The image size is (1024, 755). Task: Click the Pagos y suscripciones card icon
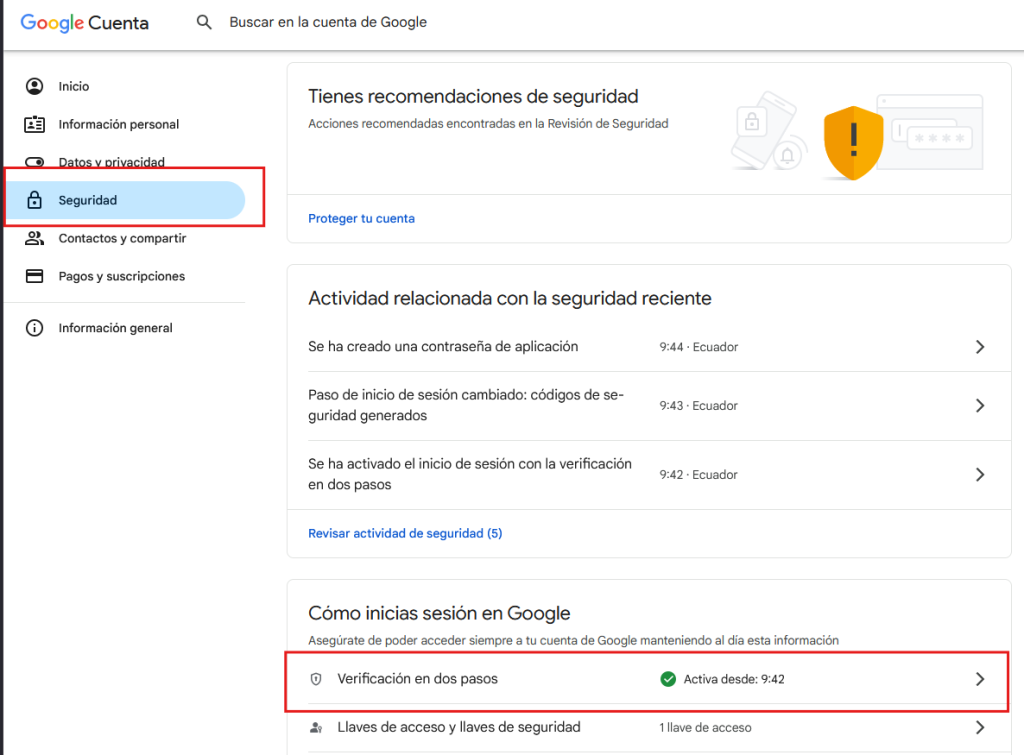[35, 276]
